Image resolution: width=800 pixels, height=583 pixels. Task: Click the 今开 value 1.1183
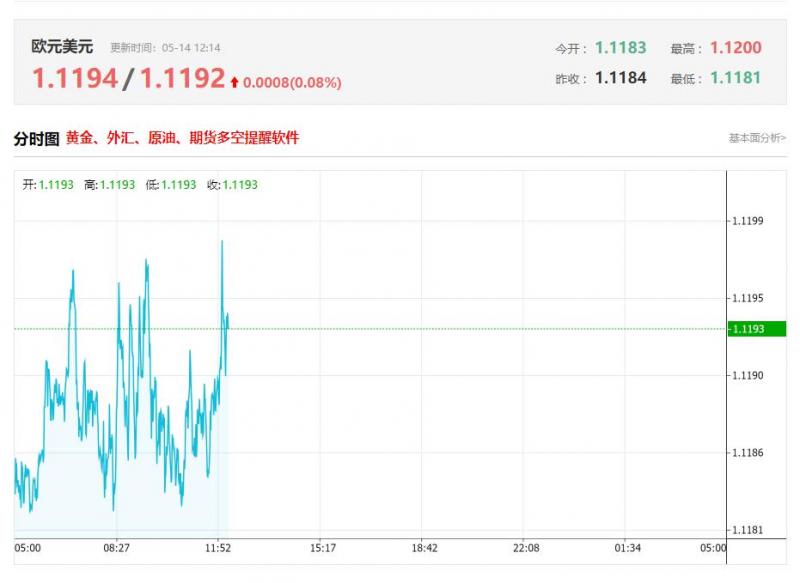[x=620, y=48]
